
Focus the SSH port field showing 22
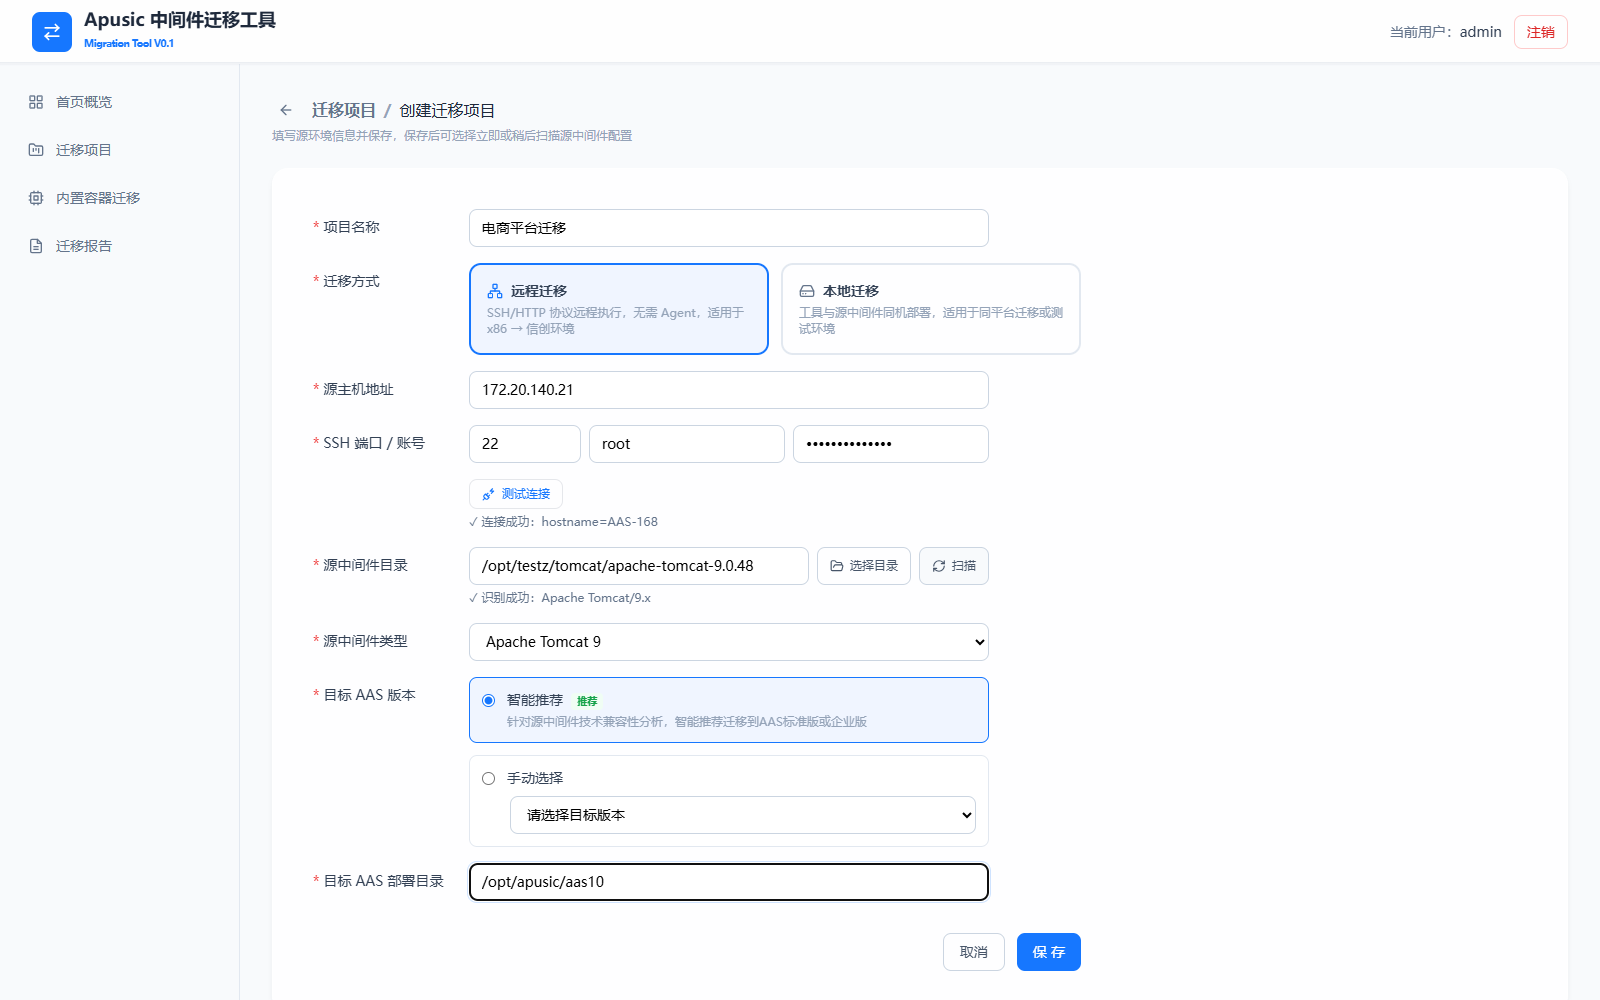(525, 444)
